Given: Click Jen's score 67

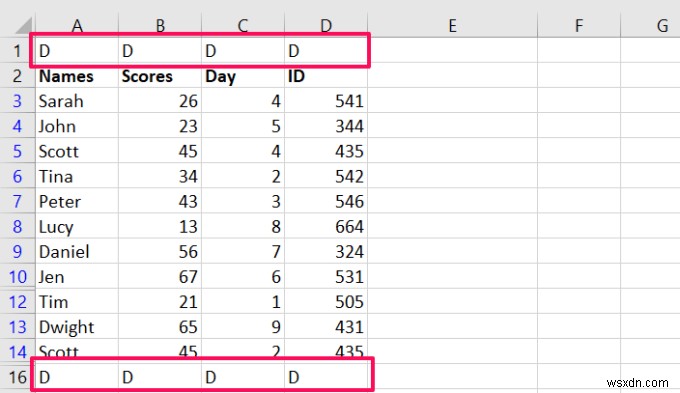Looking at the screenshot, I should 160,277.
